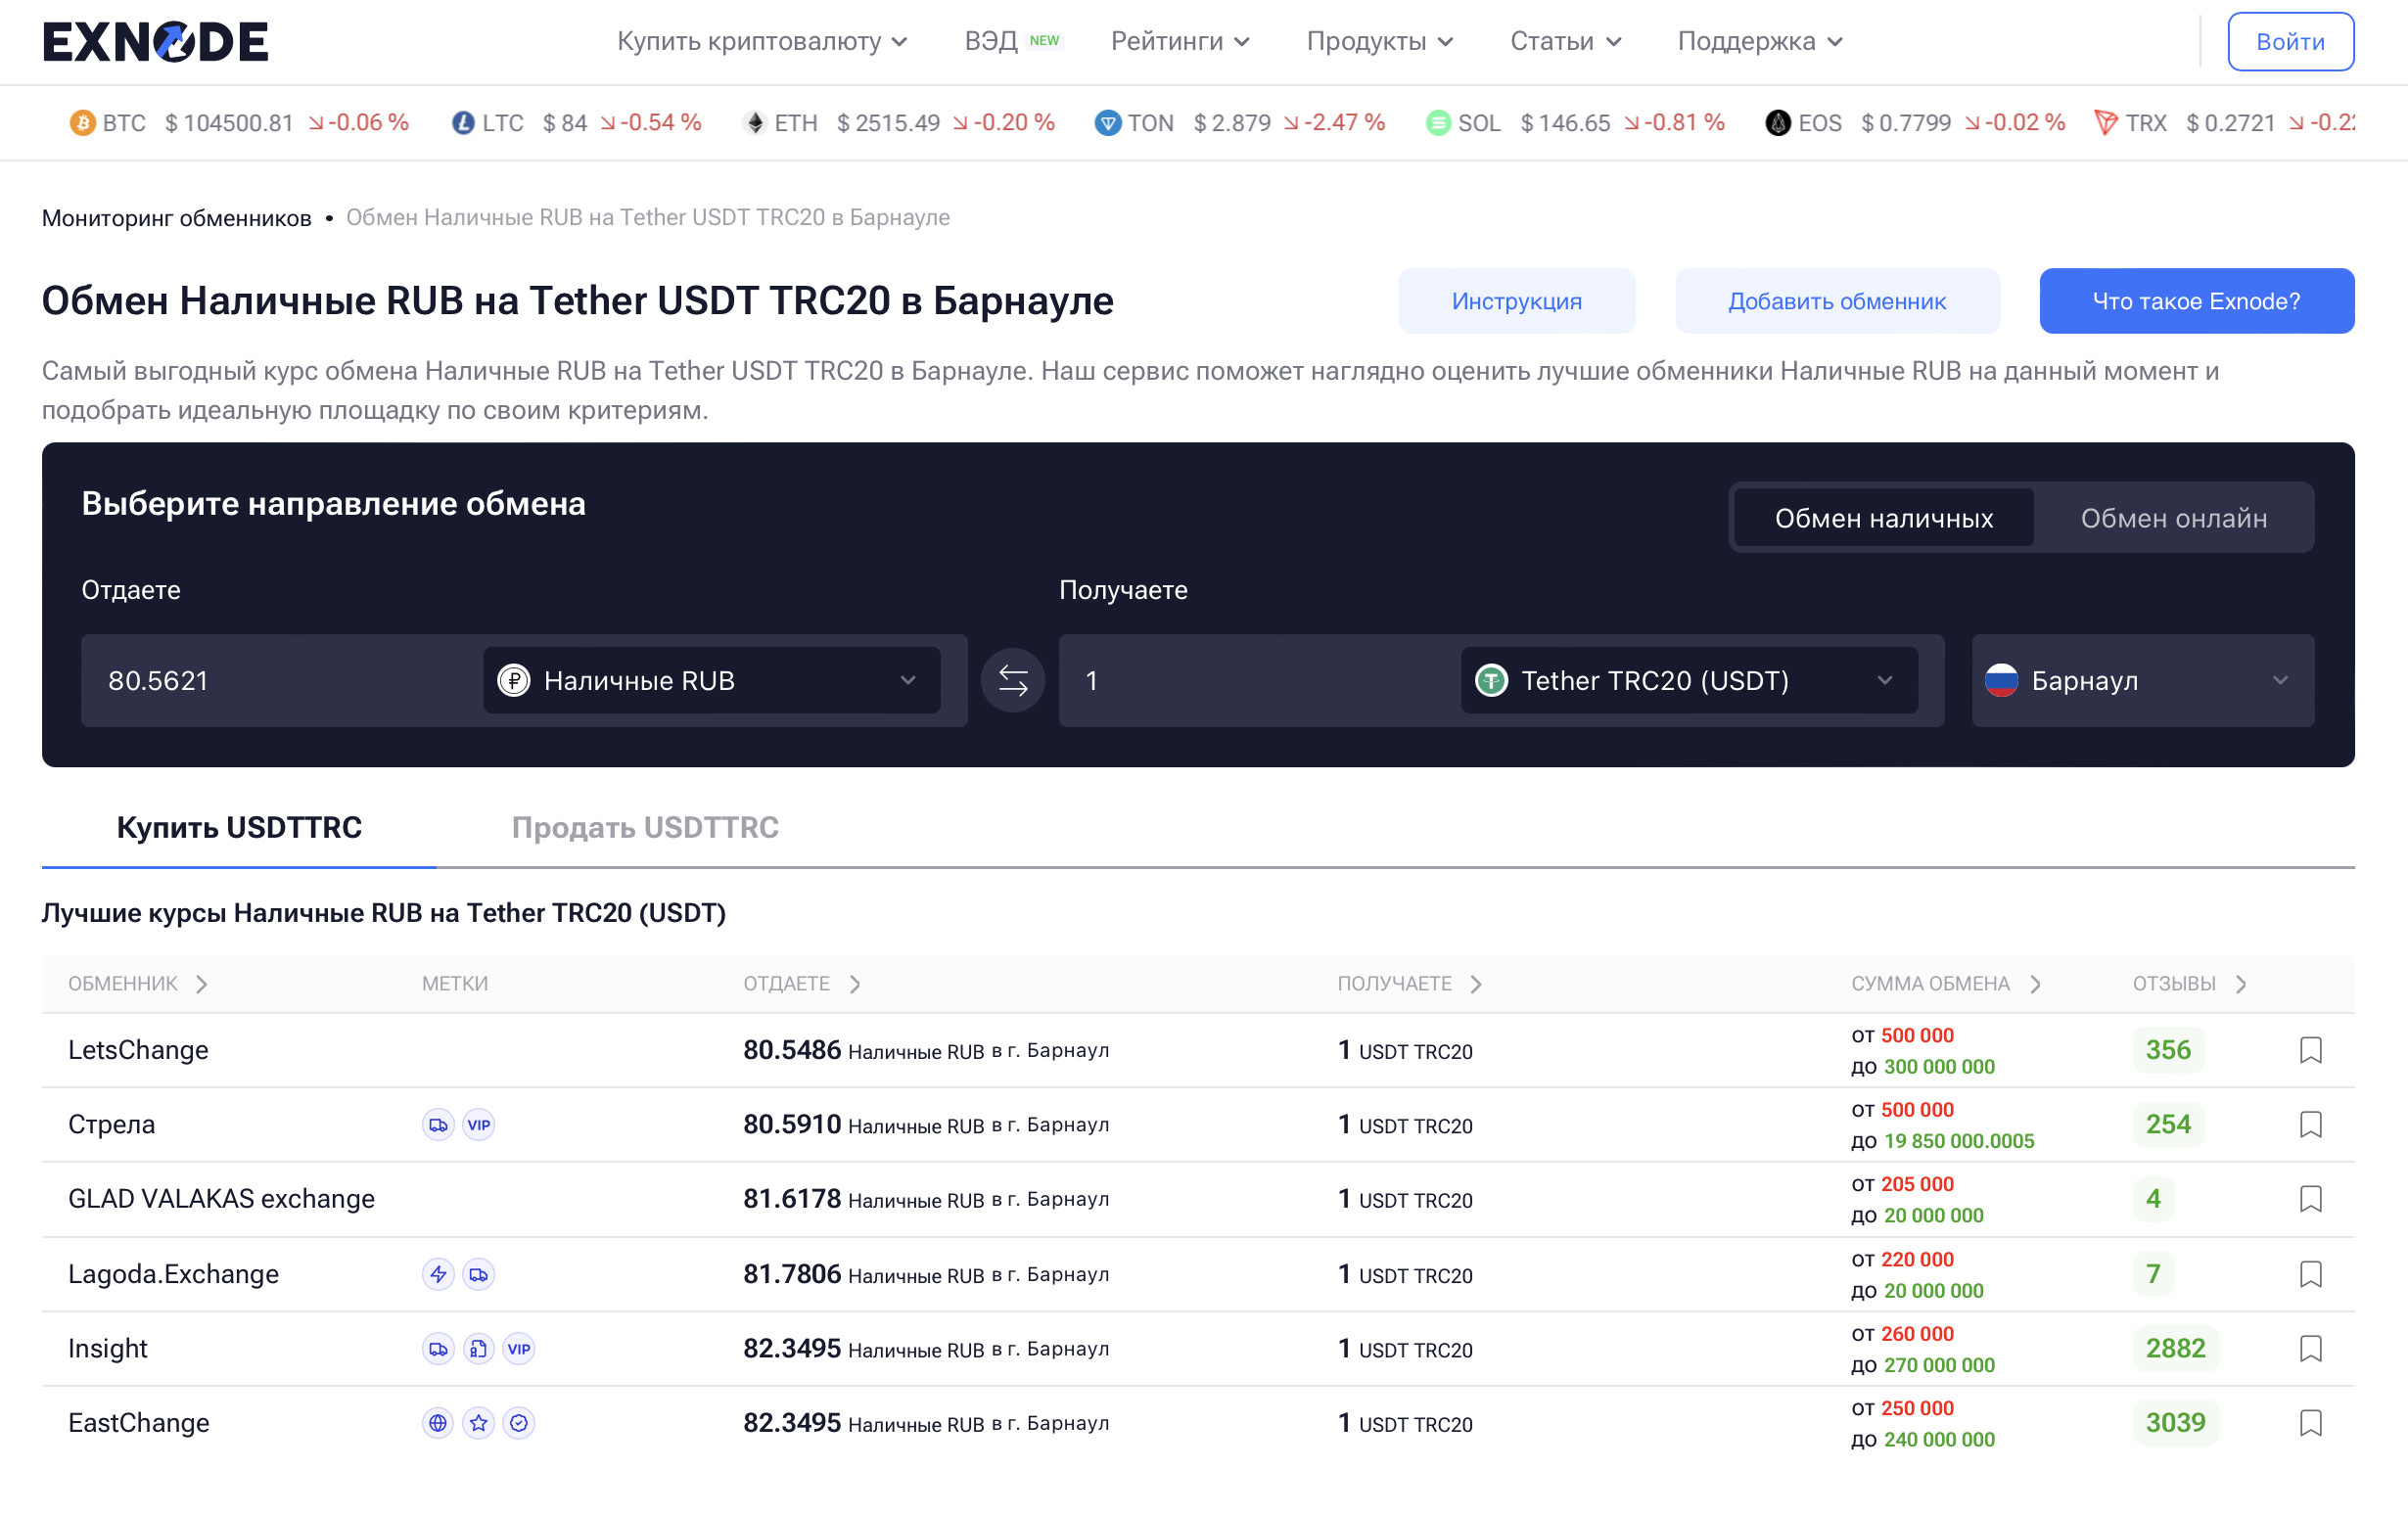Screen dimensions: 2408x1515
Task: Click the EXNODE logo
Action: (156, 42)
